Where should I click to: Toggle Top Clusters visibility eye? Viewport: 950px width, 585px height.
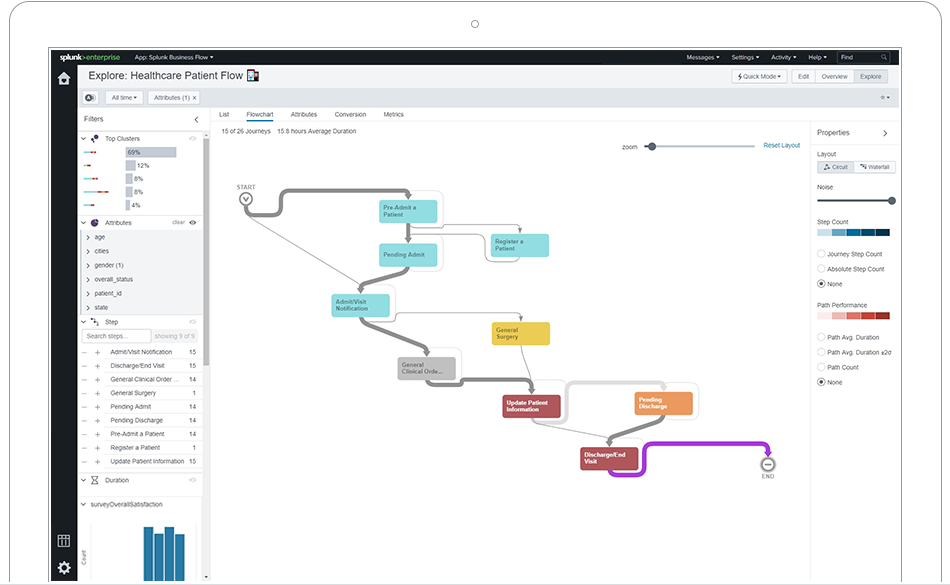coord(193,139)
